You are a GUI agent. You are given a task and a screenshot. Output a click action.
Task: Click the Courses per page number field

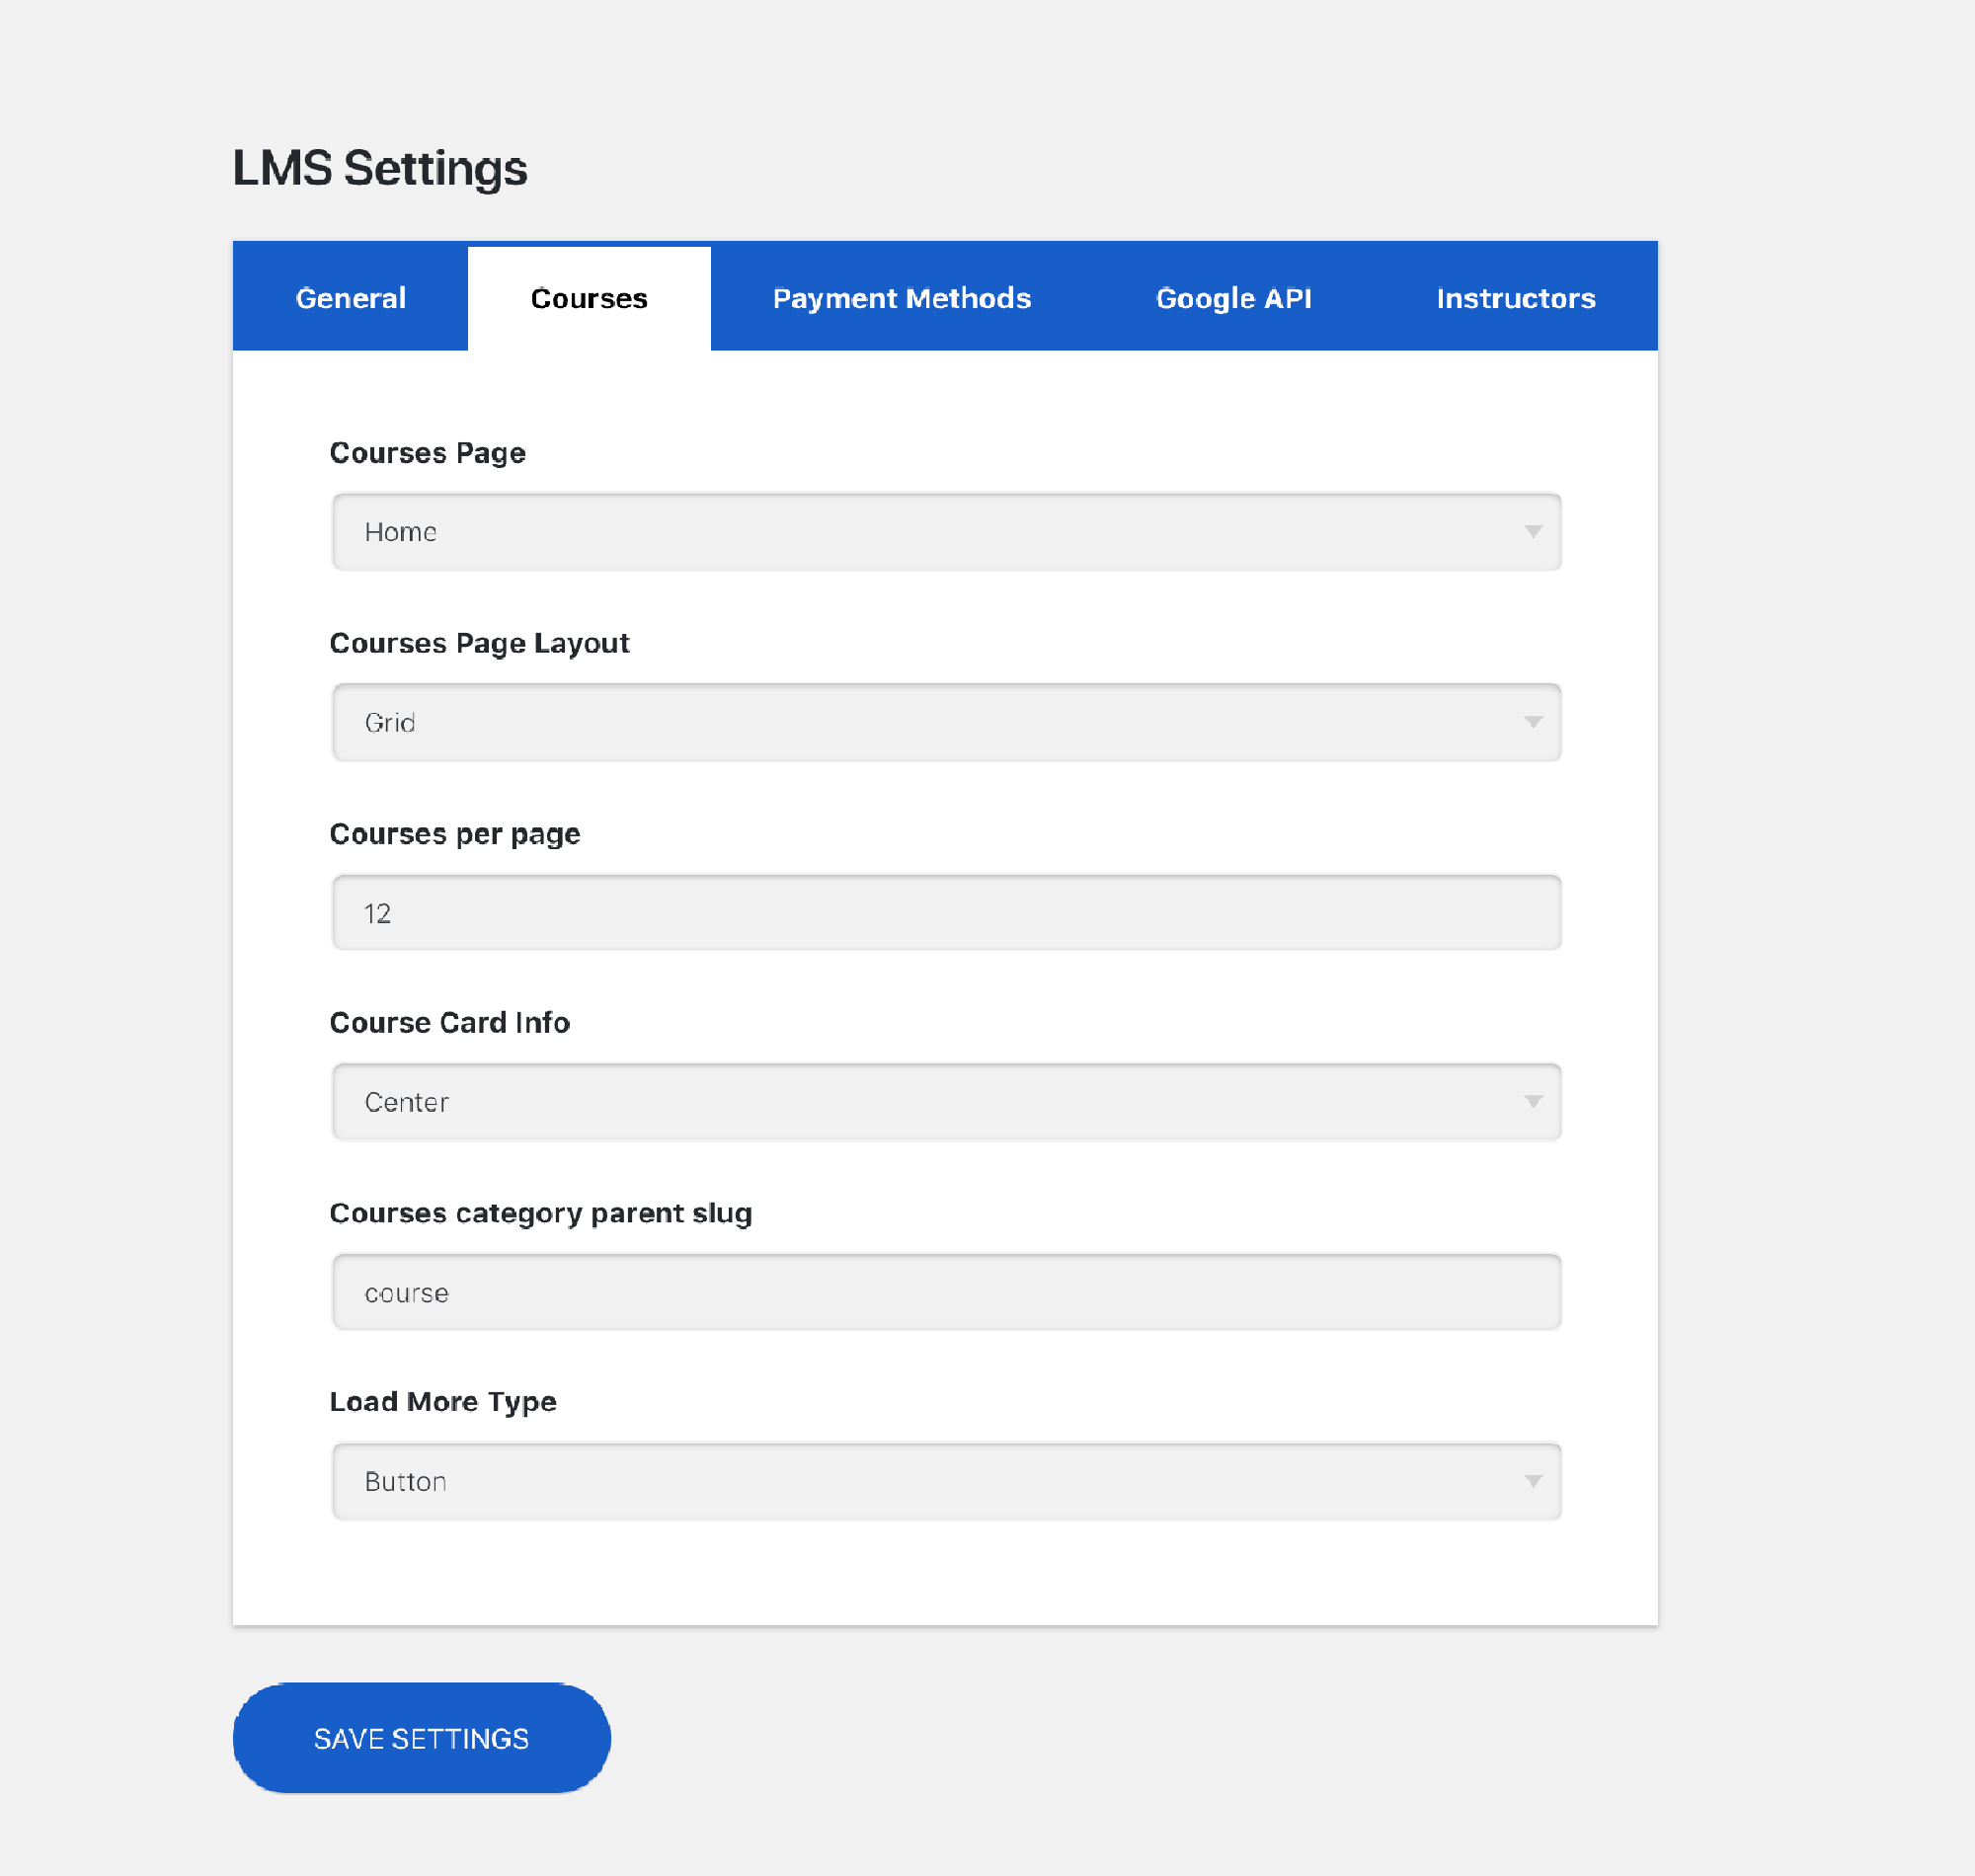point(946,912)
